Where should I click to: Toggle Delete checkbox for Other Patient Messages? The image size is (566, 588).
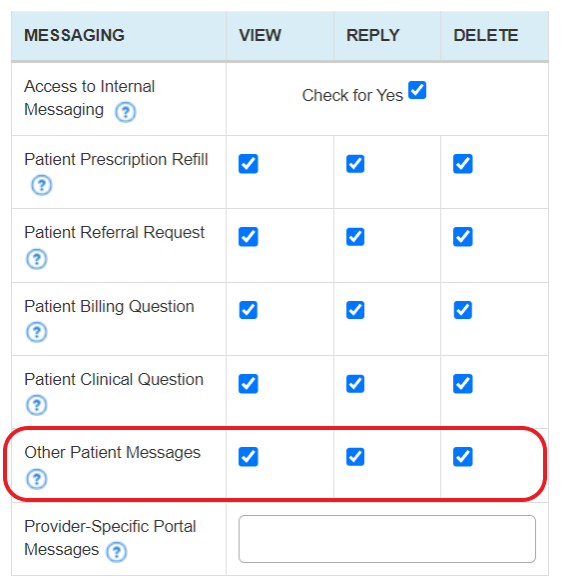463,456
